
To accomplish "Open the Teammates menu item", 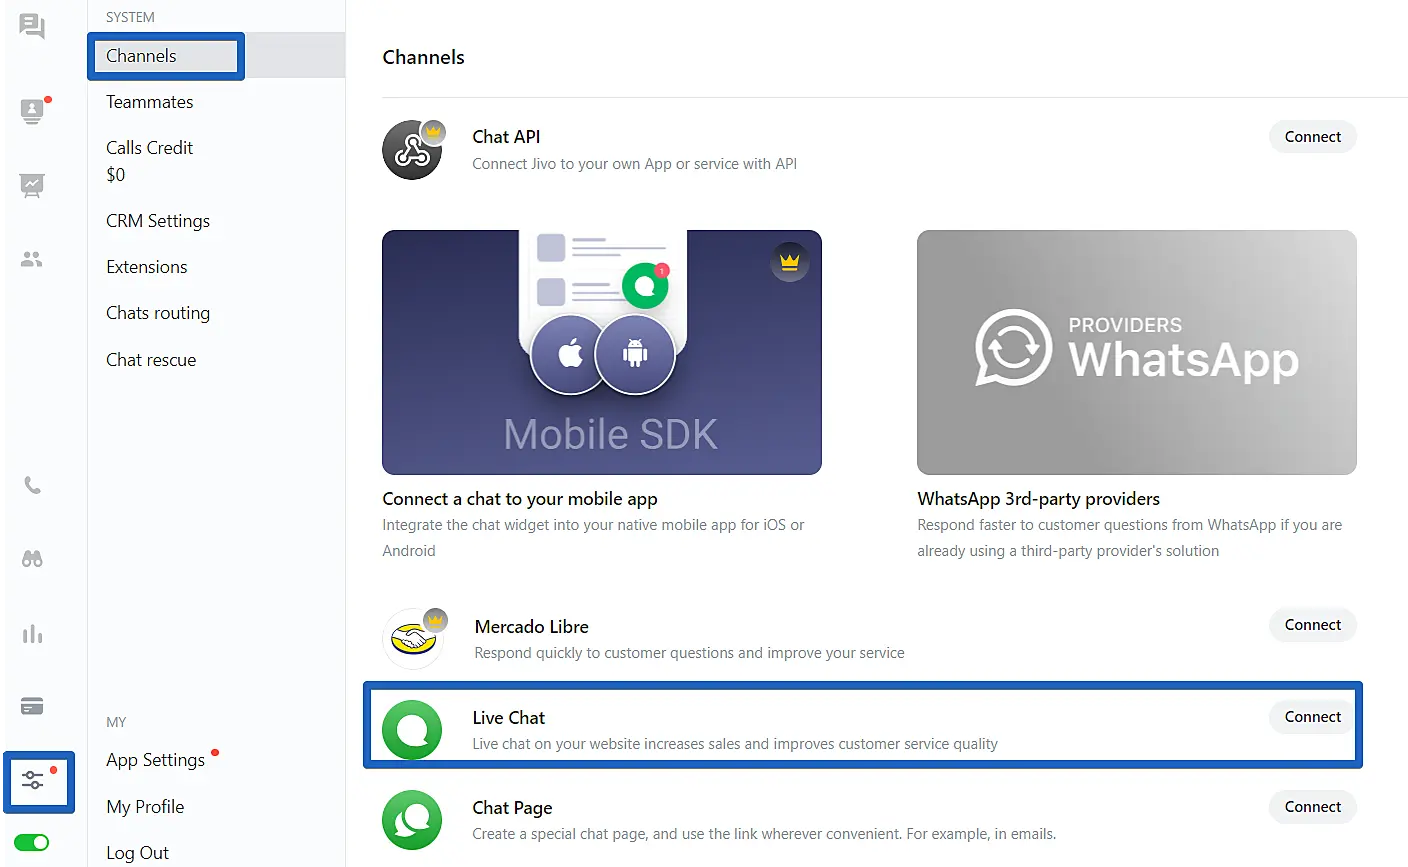I will click(150, 102).
